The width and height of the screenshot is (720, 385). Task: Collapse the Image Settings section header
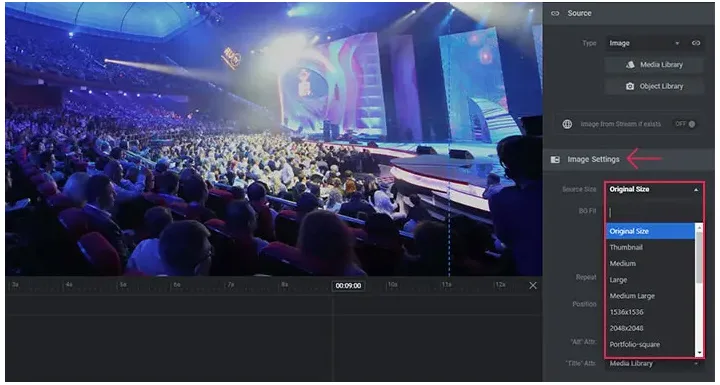click(629, 159)
